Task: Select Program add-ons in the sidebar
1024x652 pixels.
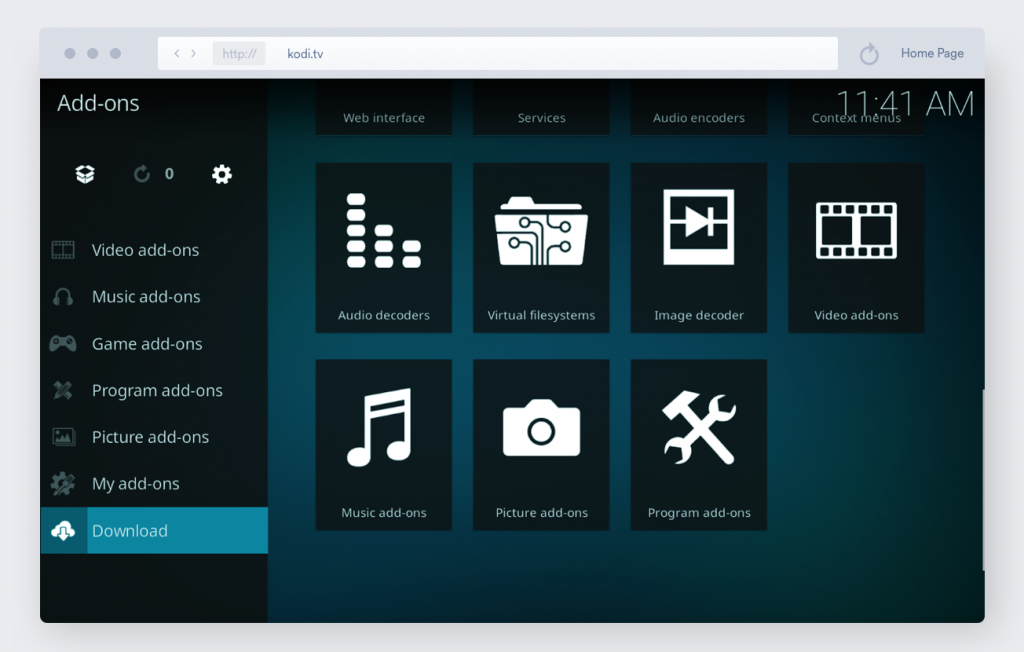Action: point(154,390)
